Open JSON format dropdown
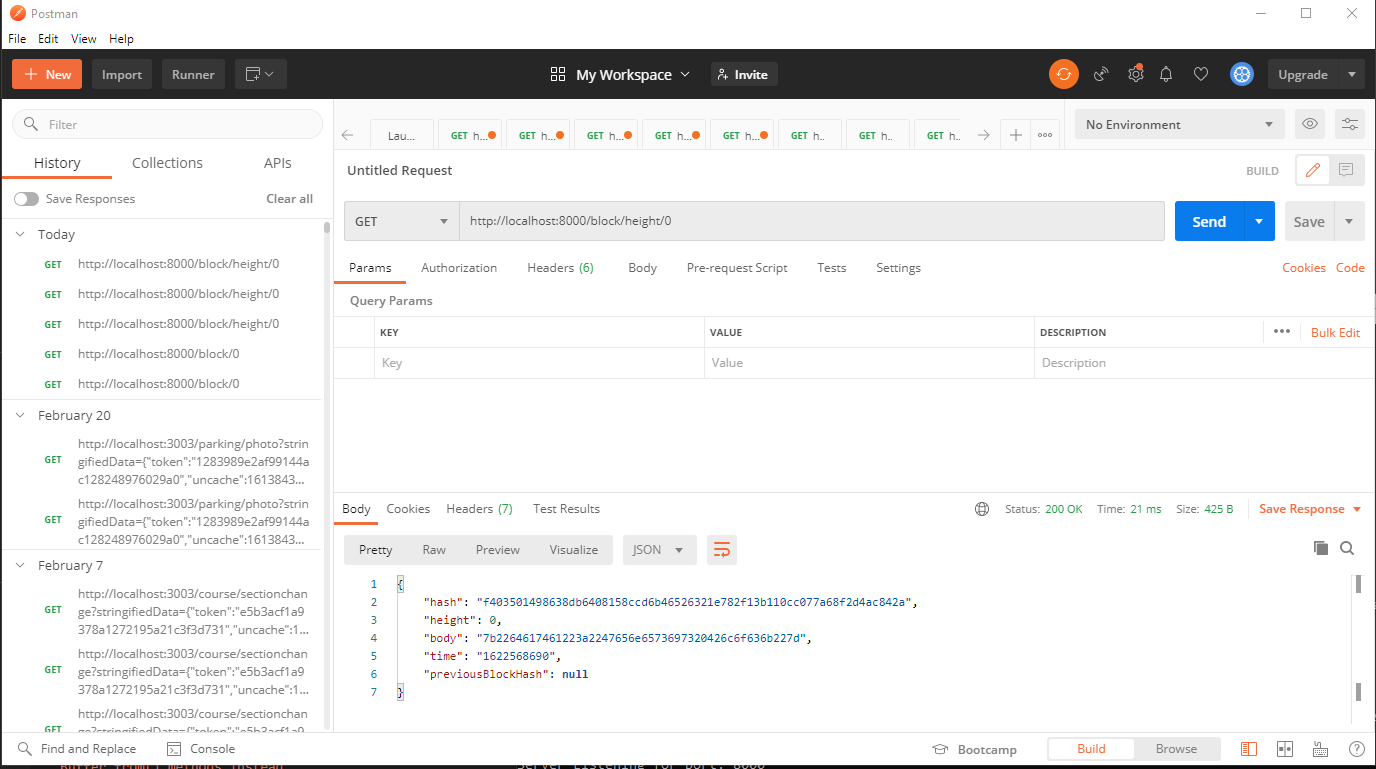 659,549
